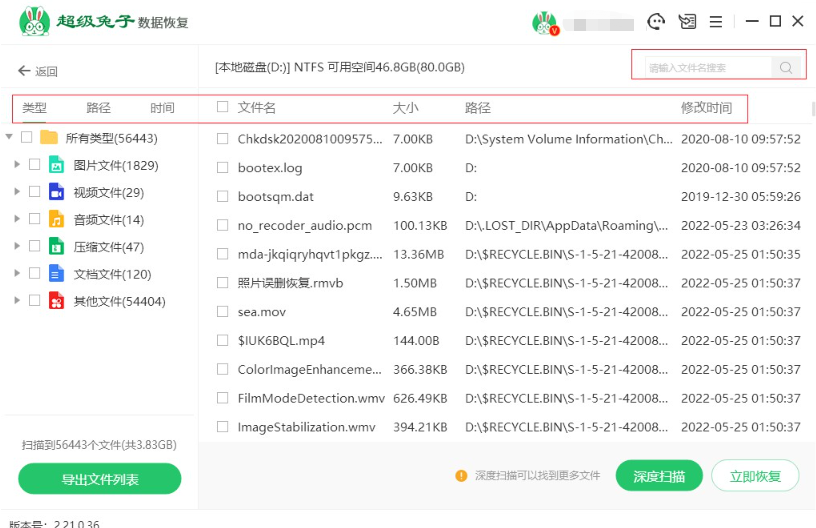Expand the 文档文件 tree node
This screenshot has width=816, height=528.
pyautogui.click(x=17, y=273)
